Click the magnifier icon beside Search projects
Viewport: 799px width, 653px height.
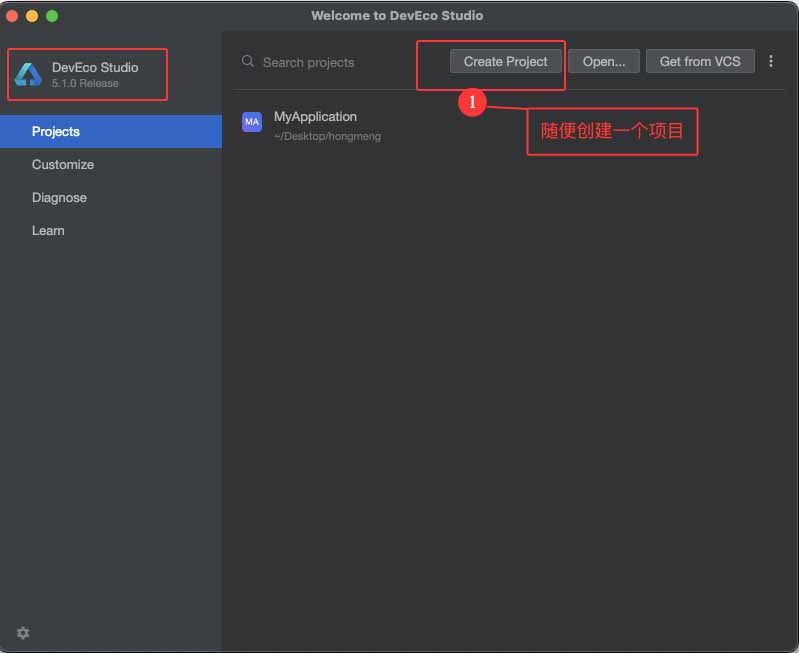(x=248, y=62)
